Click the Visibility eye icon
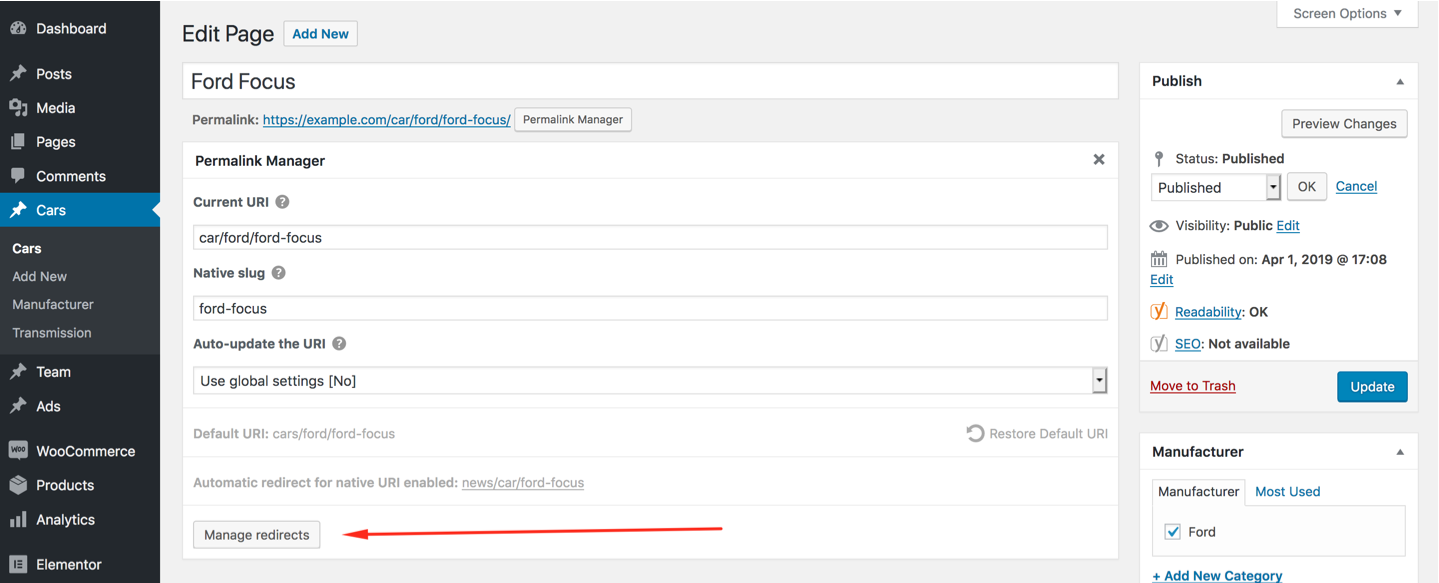This screenshot has height=583, width=1439. [1159, 226]
